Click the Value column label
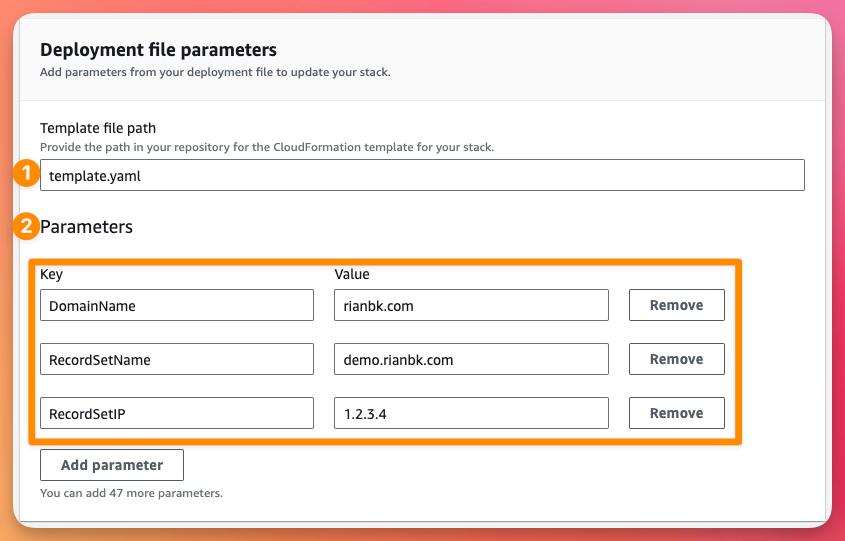This screenshot has width=845, height=541. [x=352, y=274]
